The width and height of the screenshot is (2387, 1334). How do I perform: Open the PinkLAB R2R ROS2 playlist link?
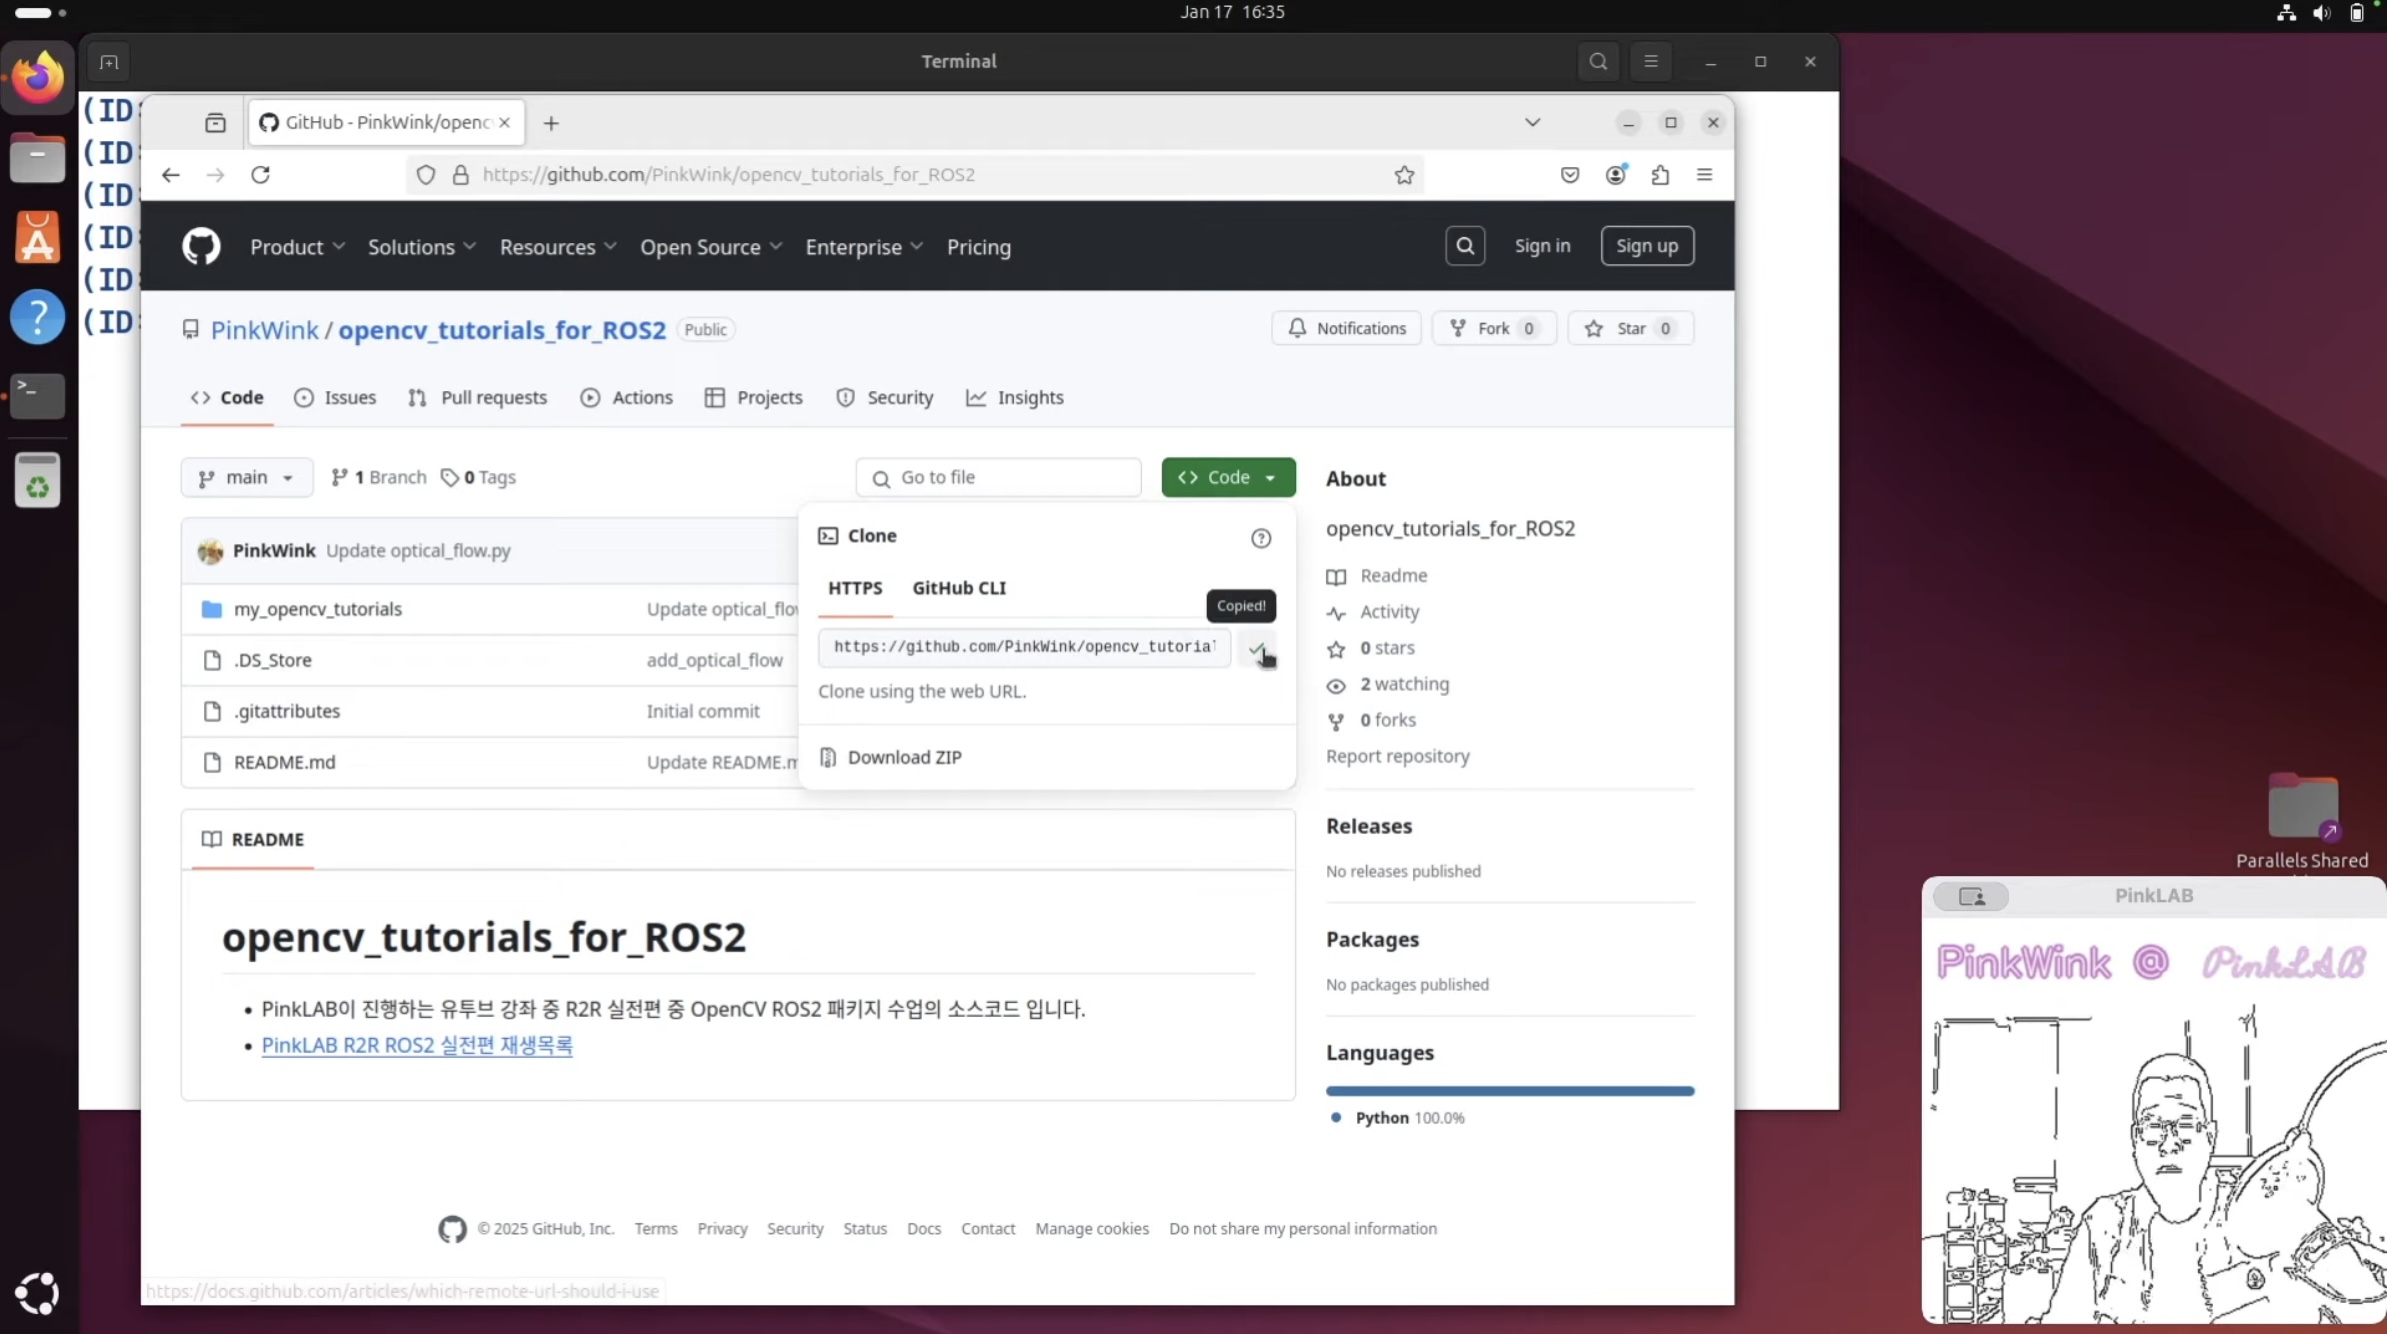[x=417, y=1045]
